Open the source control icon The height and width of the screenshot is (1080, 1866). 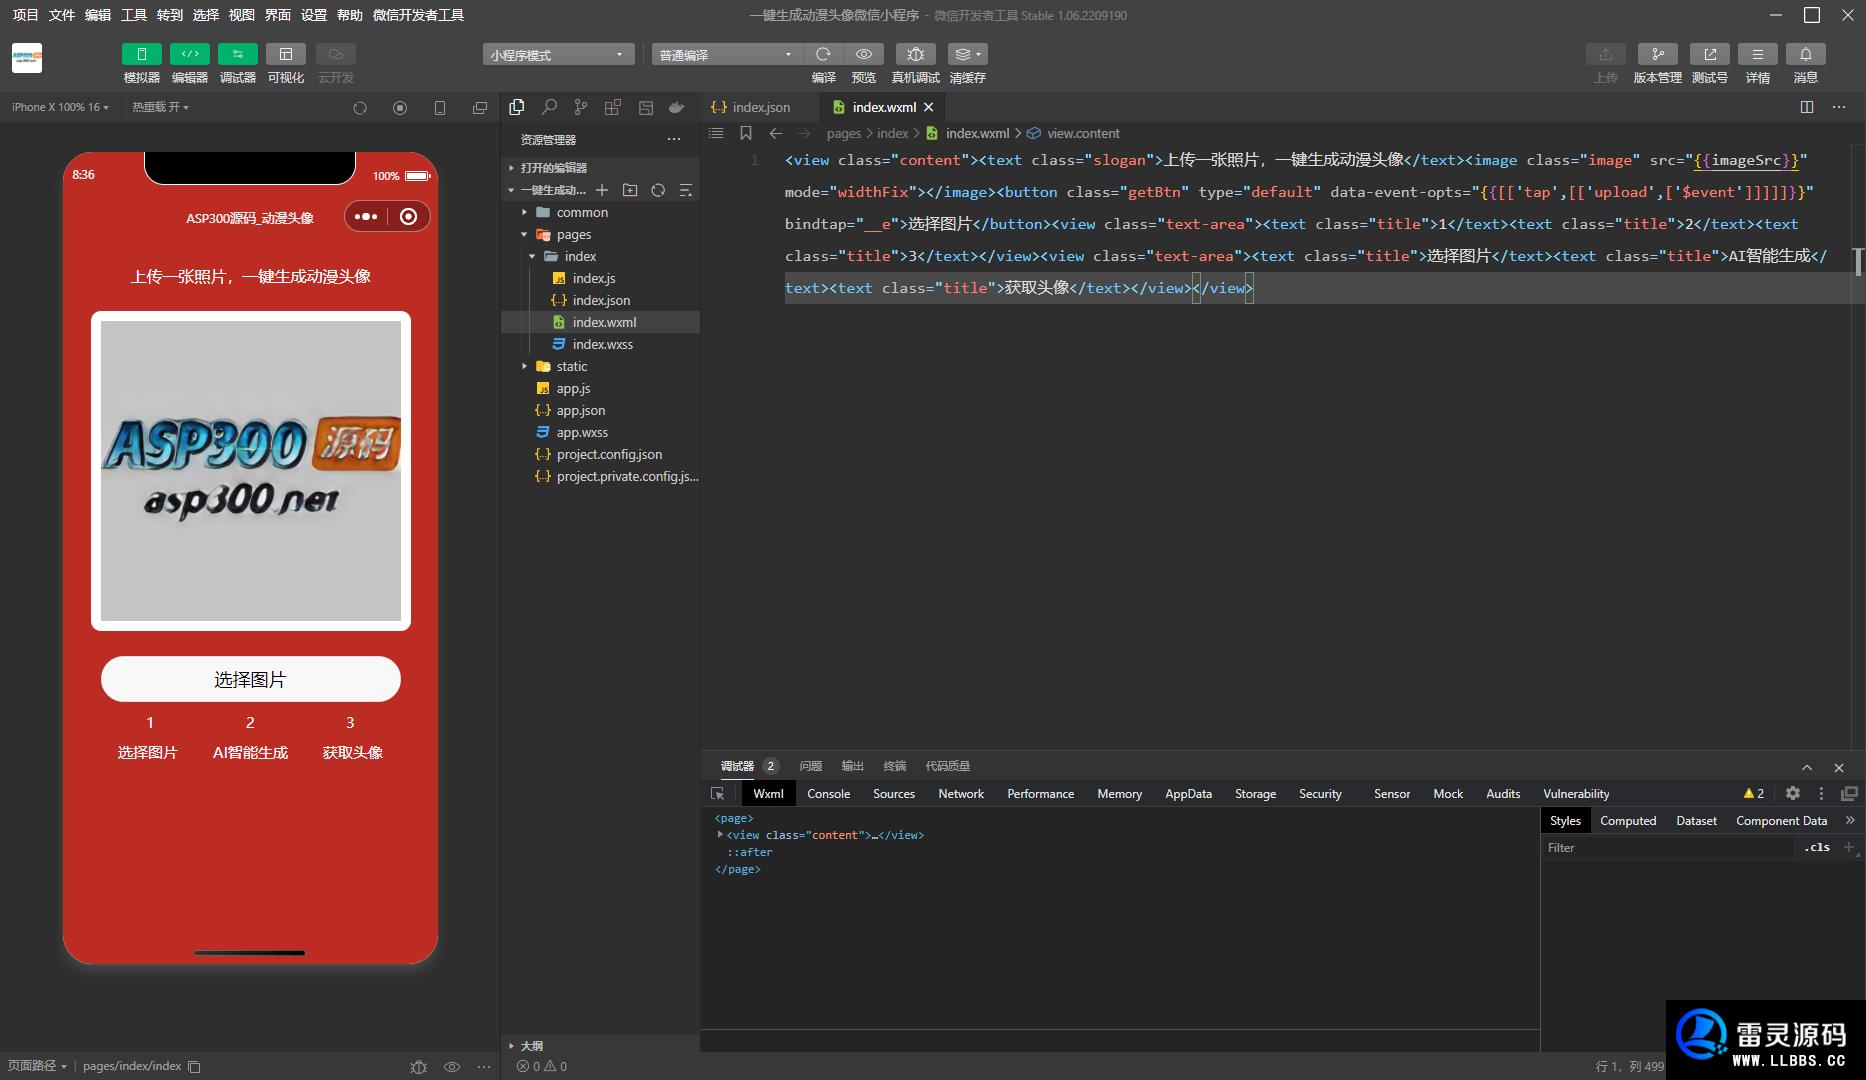[581, 107]
